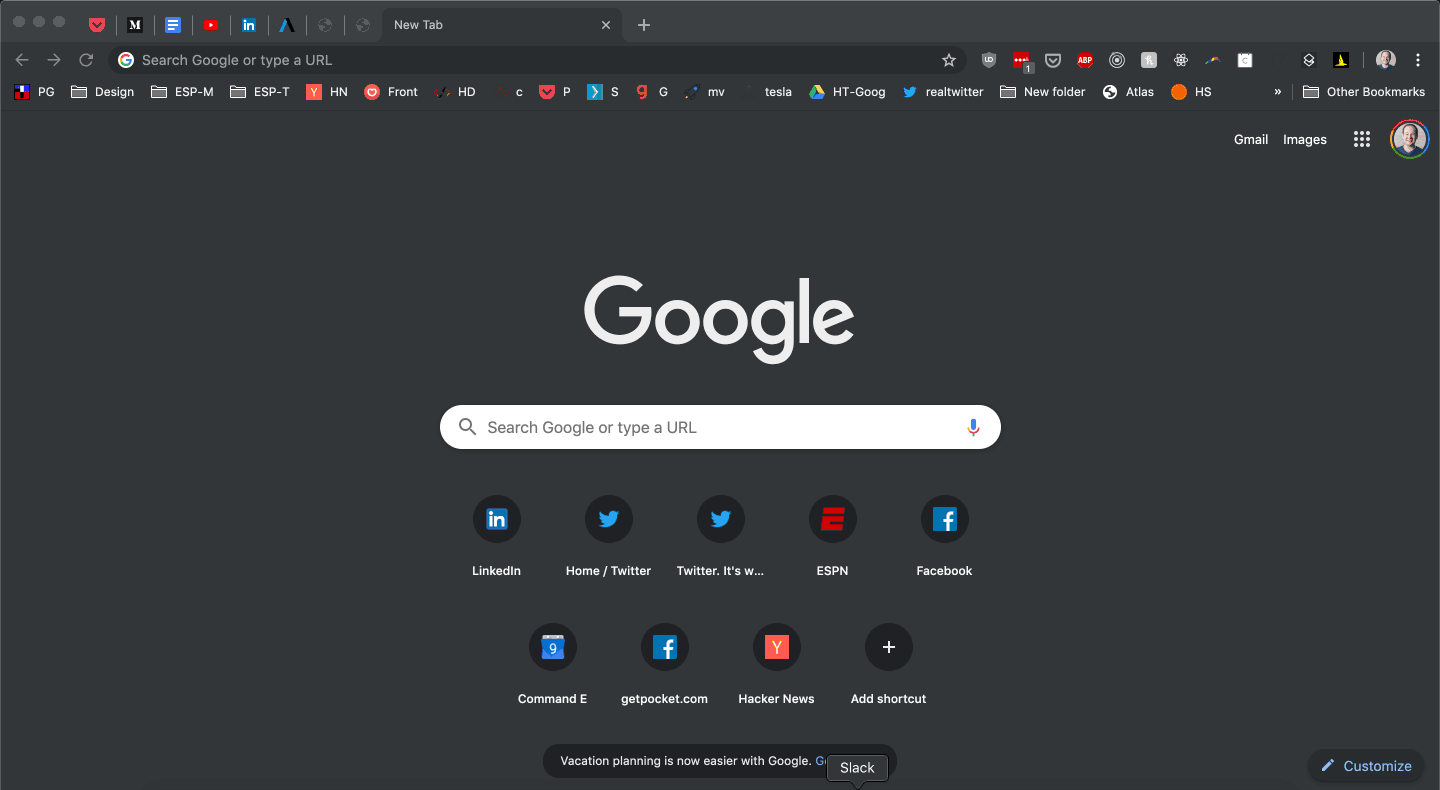Click the address bar URL field
The height and width of the screenshot is (790, 1440).
click(537, 60)
